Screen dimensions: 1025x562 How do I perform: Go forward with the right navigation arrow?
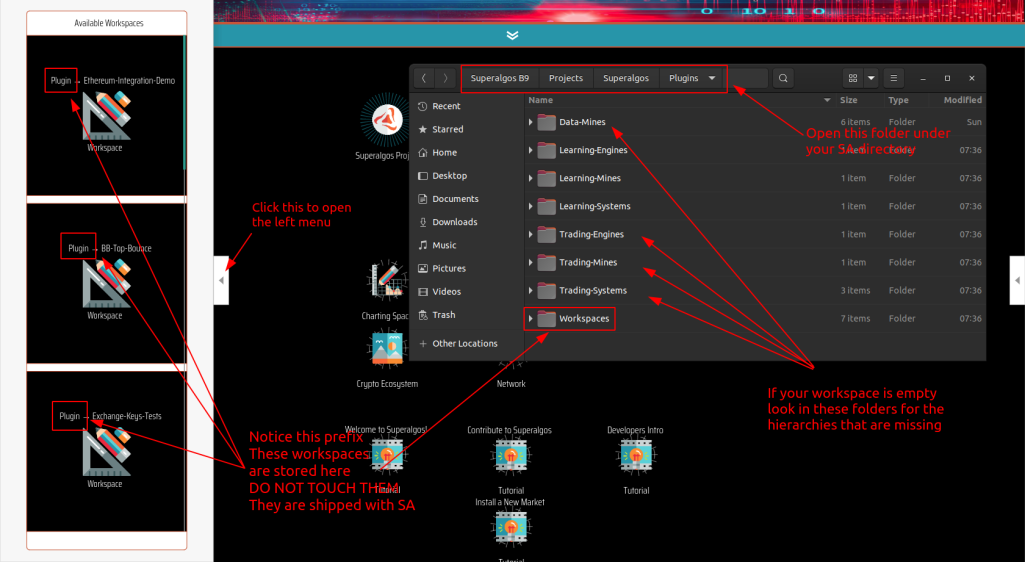click(x=446, y=78)
